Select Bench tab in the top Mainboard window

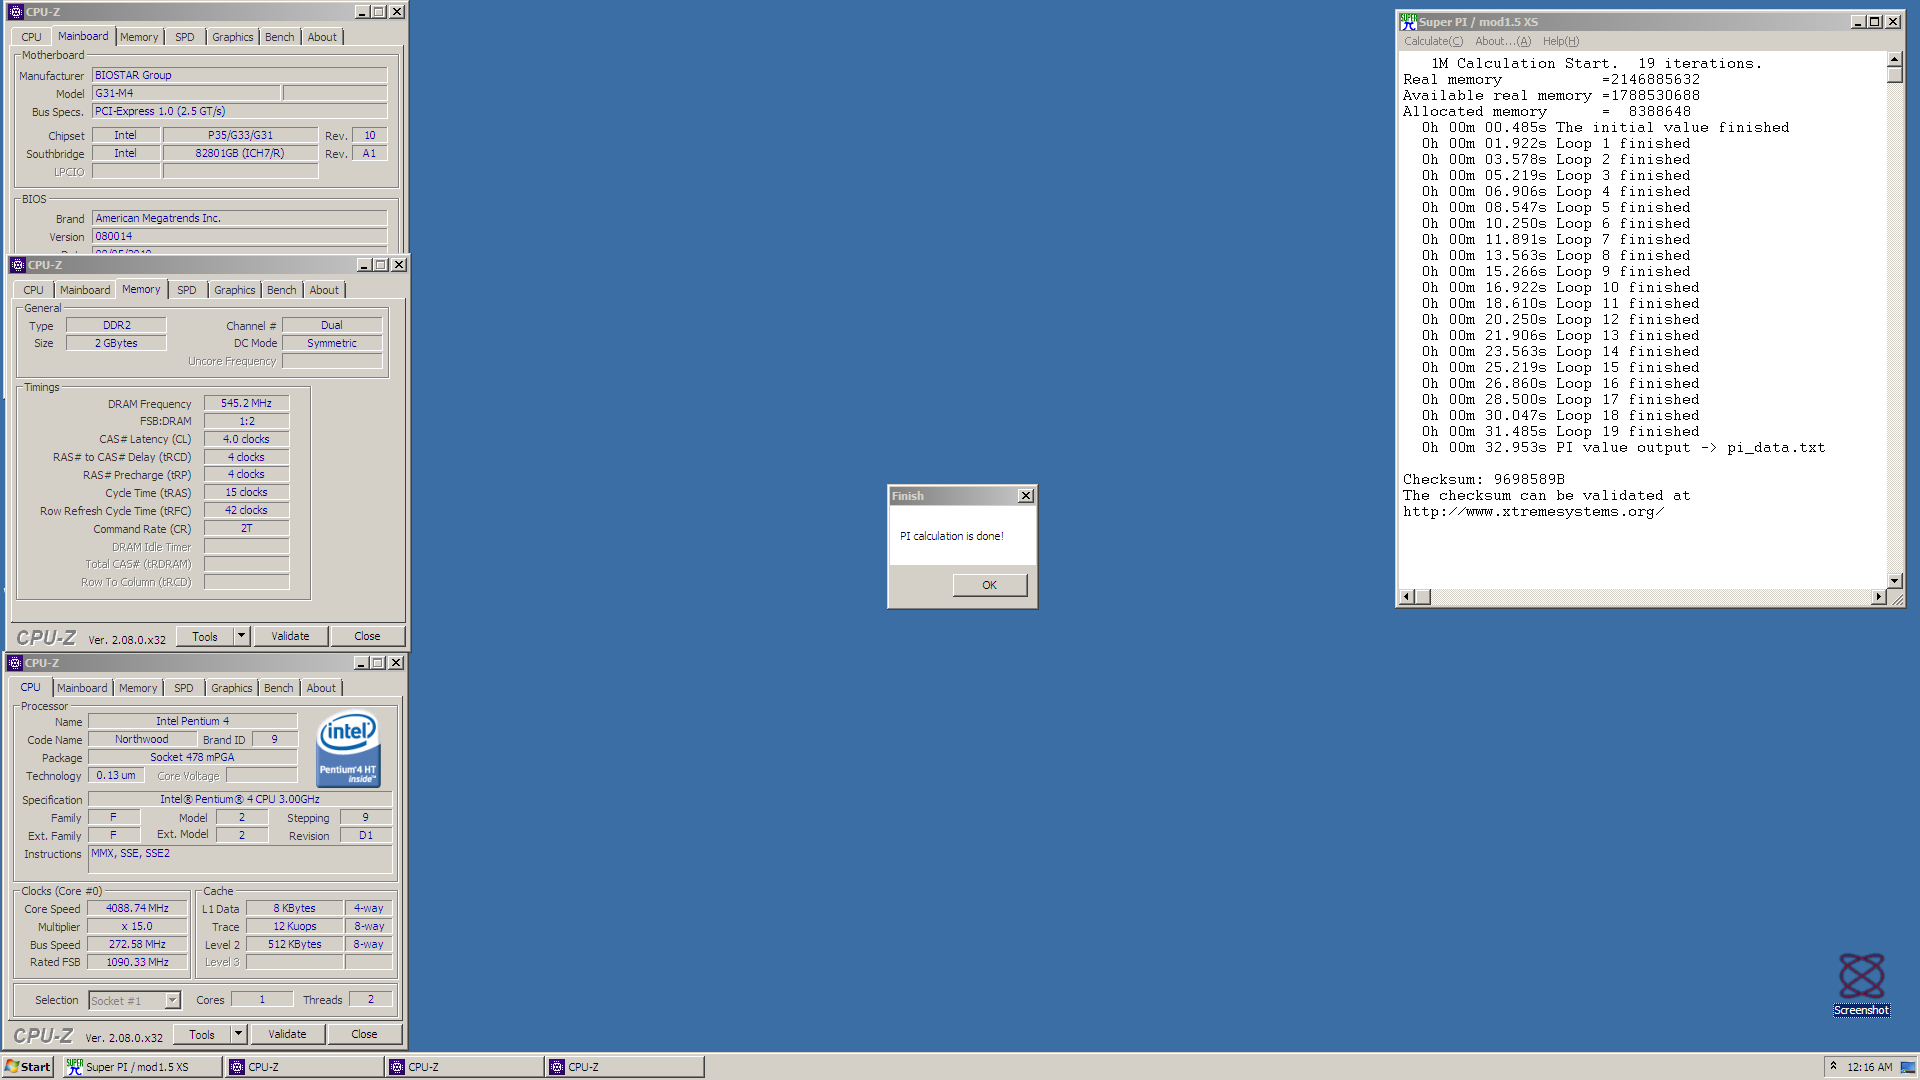tap(280, 37)
